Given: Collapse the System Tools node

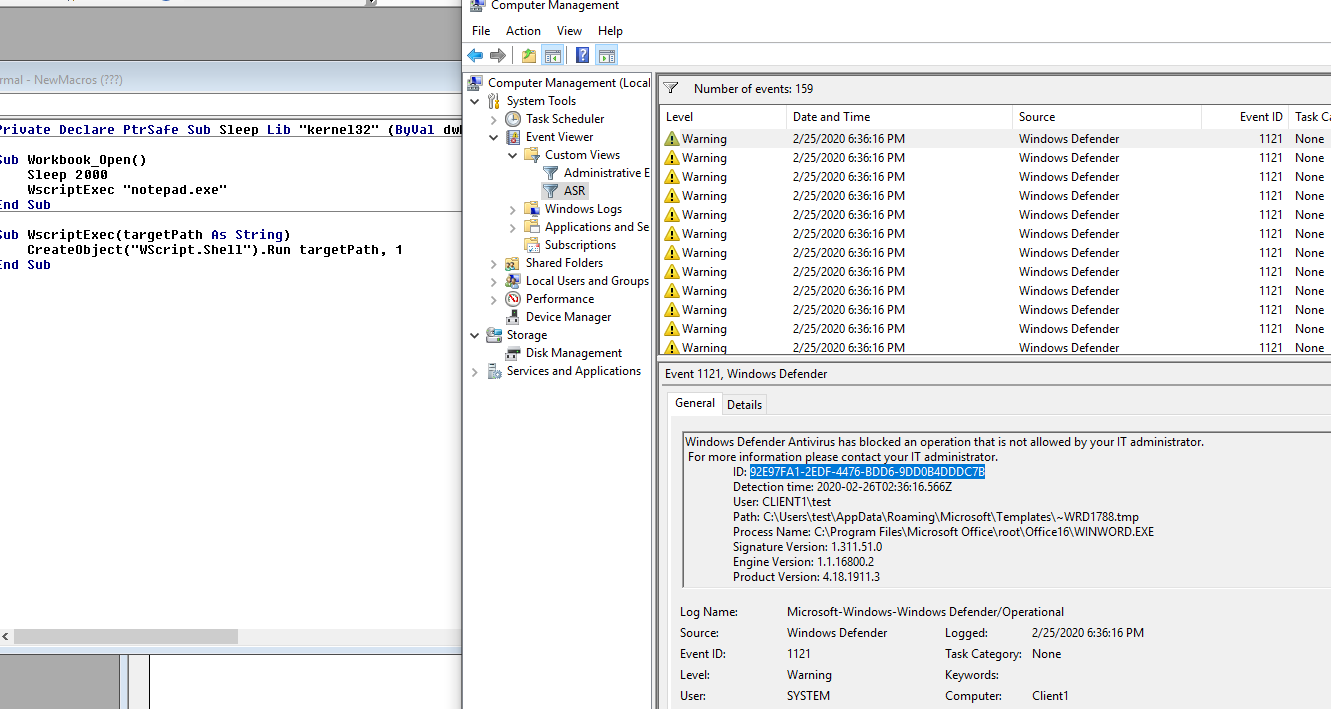Looking at the screenshot, I should point(475,101).
